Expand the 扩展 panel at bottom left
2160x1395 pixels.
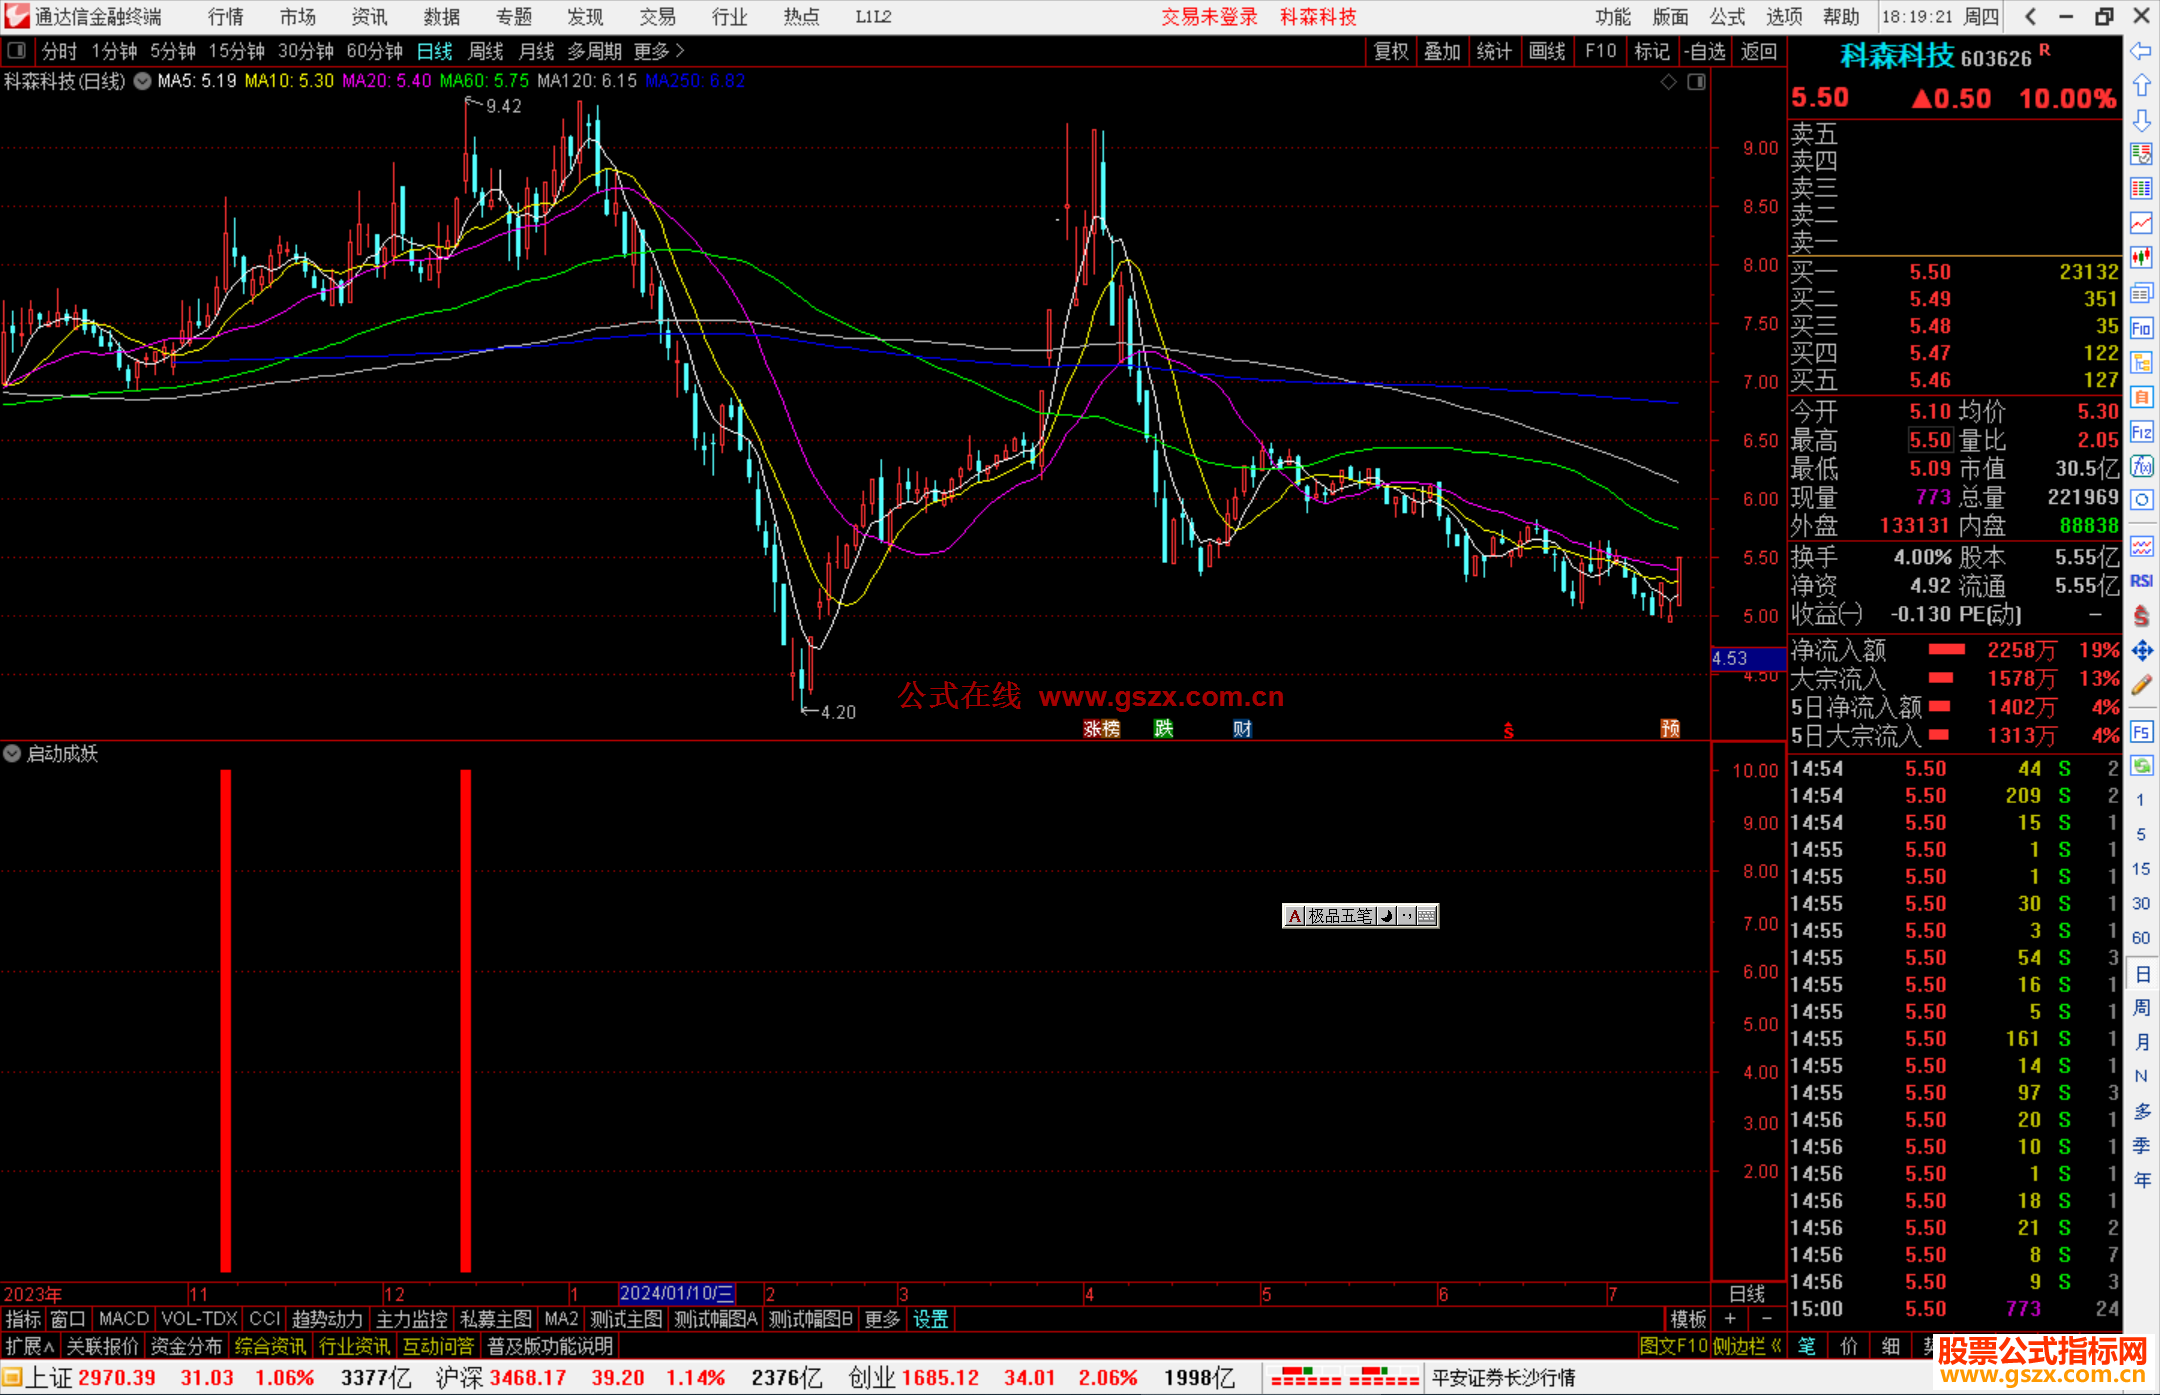(x=30, y=1346)
